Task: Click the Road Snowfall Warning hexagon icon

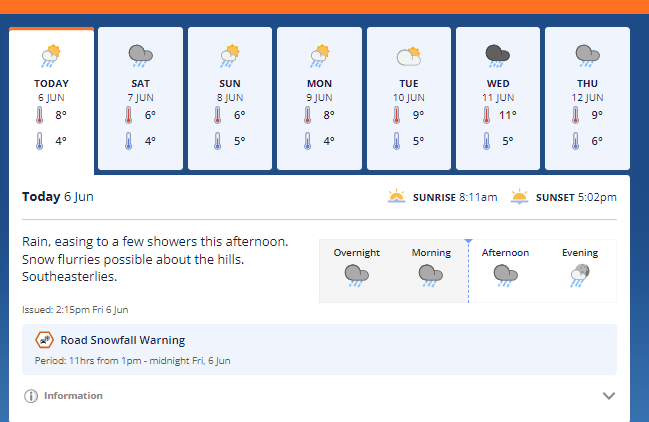Action: point(44,340)
